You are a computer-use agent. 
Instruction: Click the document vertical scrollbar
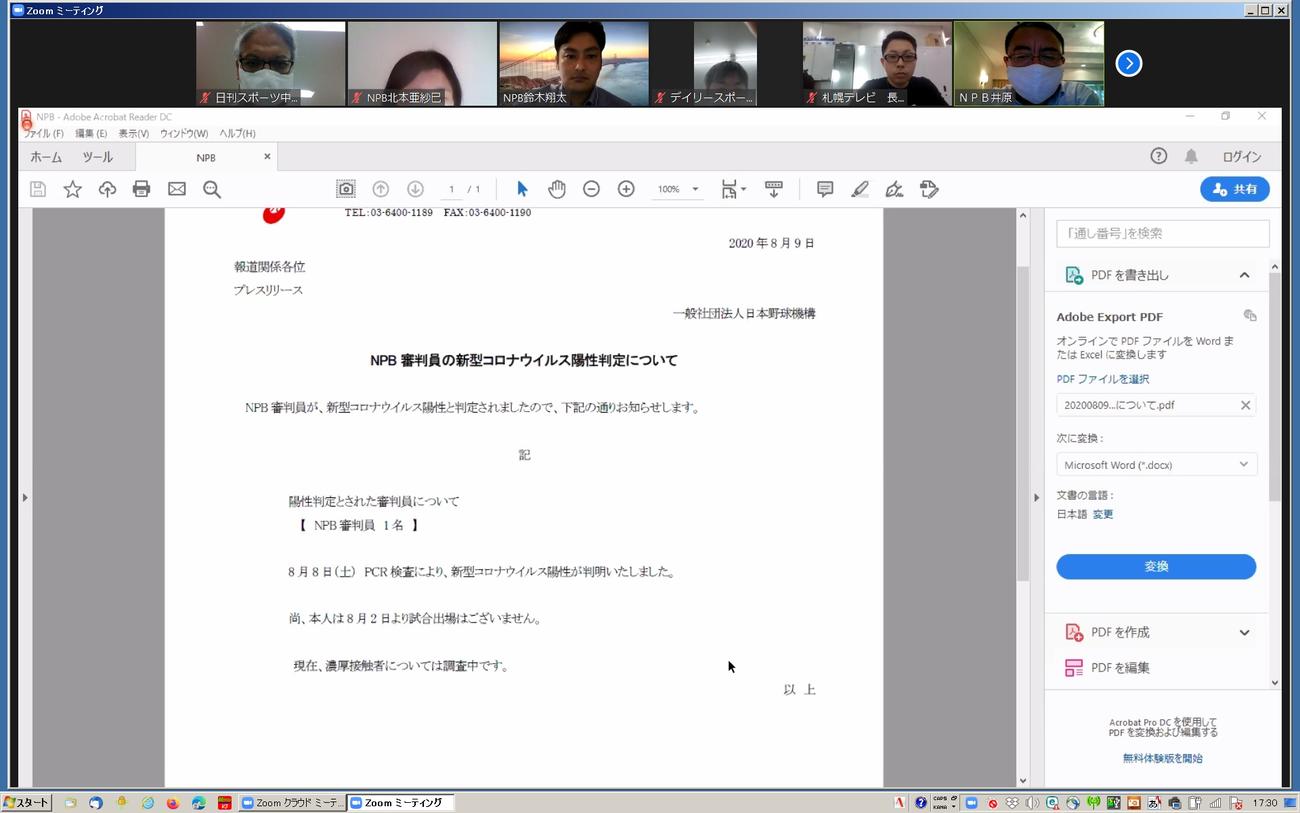pyautogui.click(x=1023, y=424)
